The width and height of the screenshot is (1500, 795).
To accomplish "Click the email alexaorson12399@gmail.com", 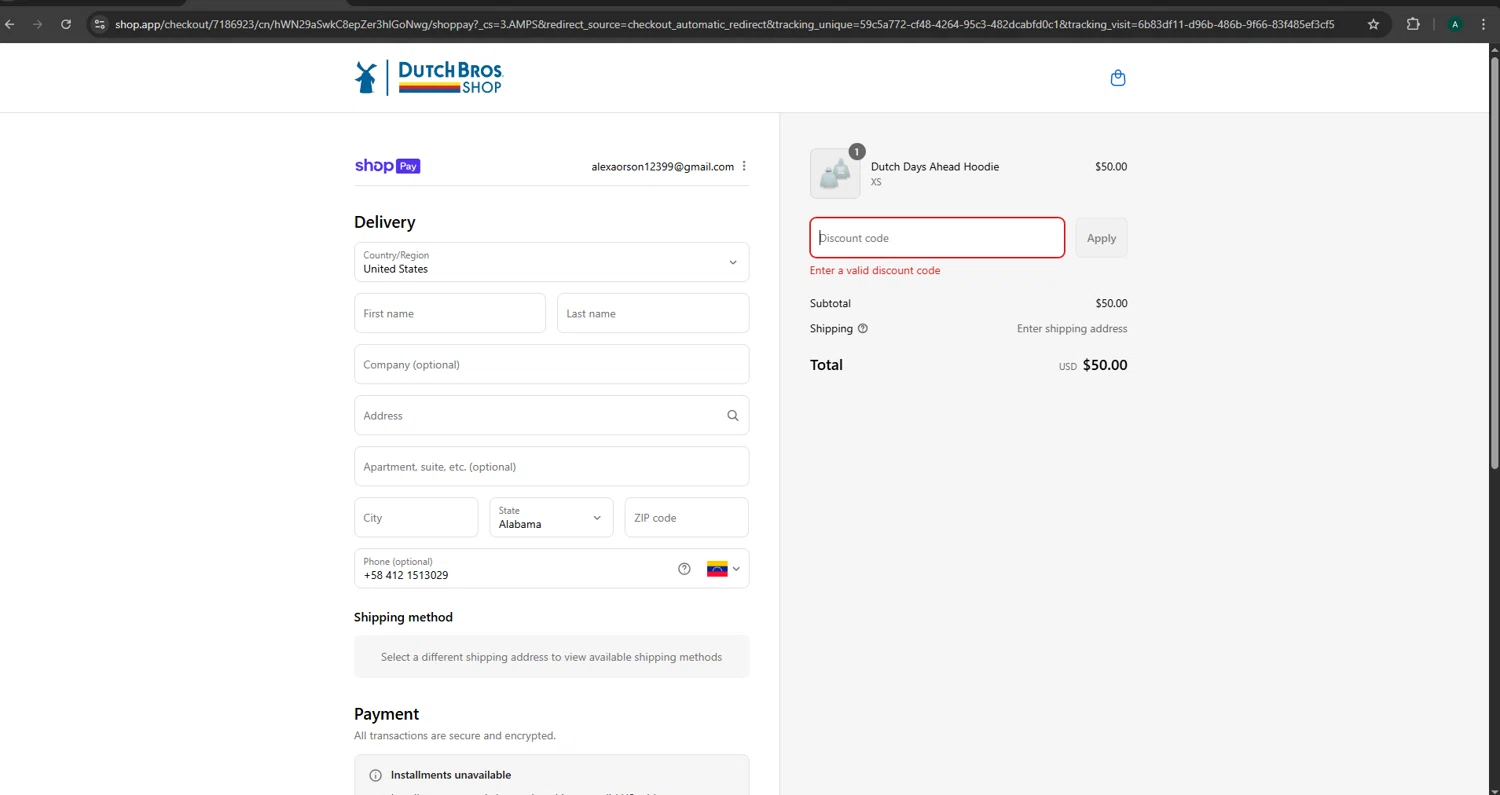I will coord(663,167).
